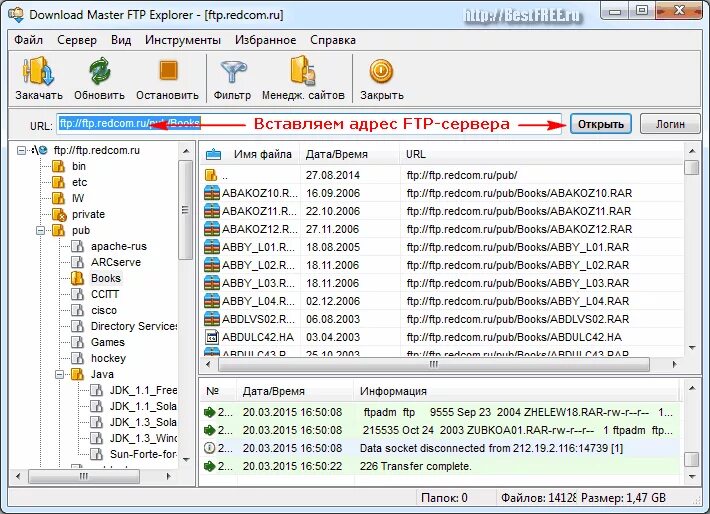
Task: Sort by URL column header
Action: (542, 154)
